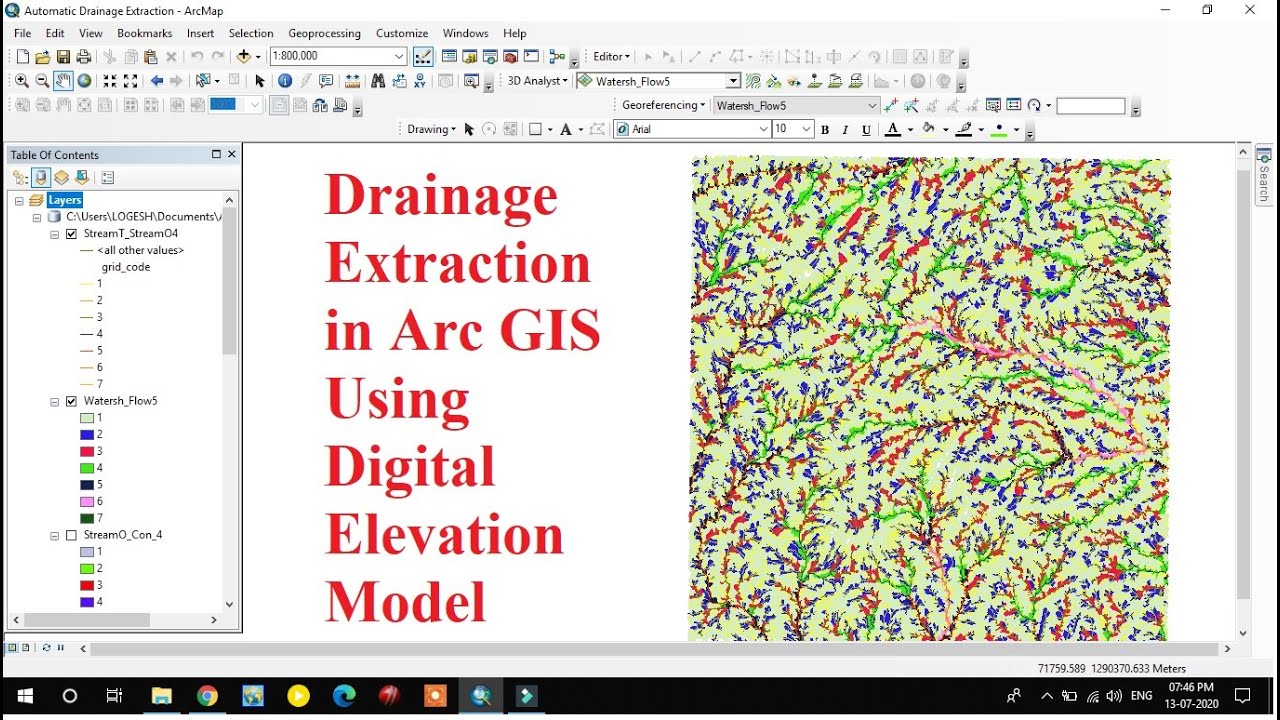Open the ArcToolbox window icon
This screenshot has width=1280, height=720.
(x=510, y=57)
